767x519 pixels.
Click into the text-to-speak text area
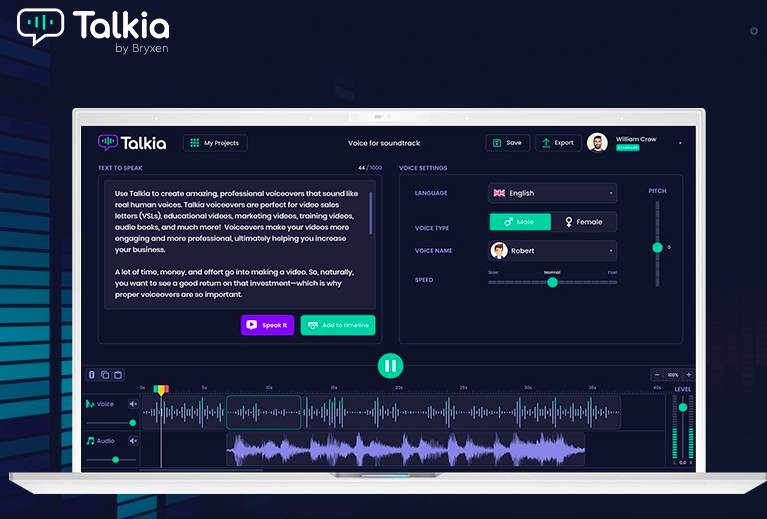[x=240, y=244]
